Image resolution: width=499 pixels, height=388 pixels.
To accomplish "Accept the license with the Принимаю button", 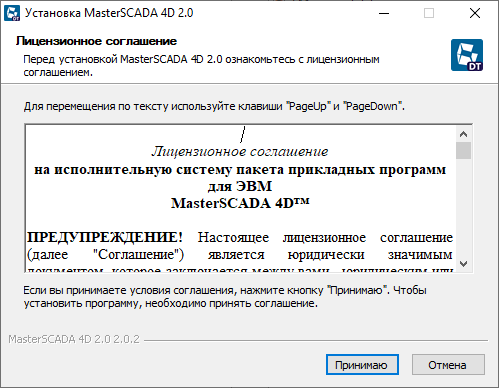I will tap(362, 365).
